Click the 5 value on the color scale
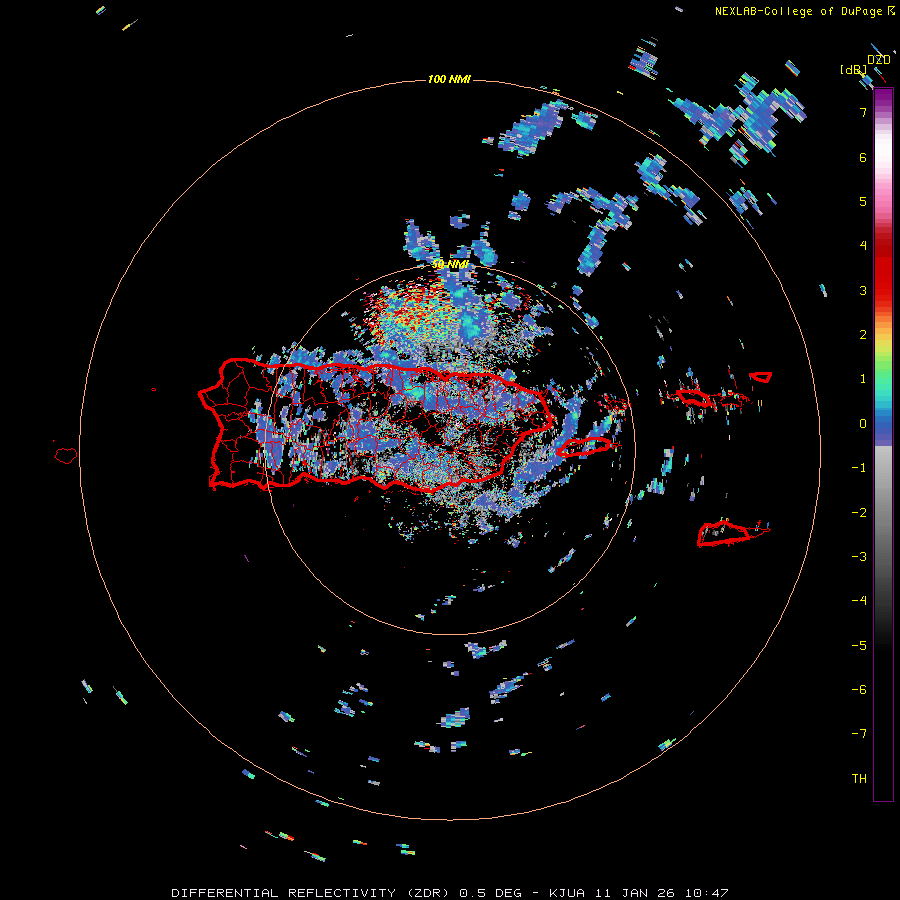Viewport: 900px width, 900px height. click(x=863, y=201)
